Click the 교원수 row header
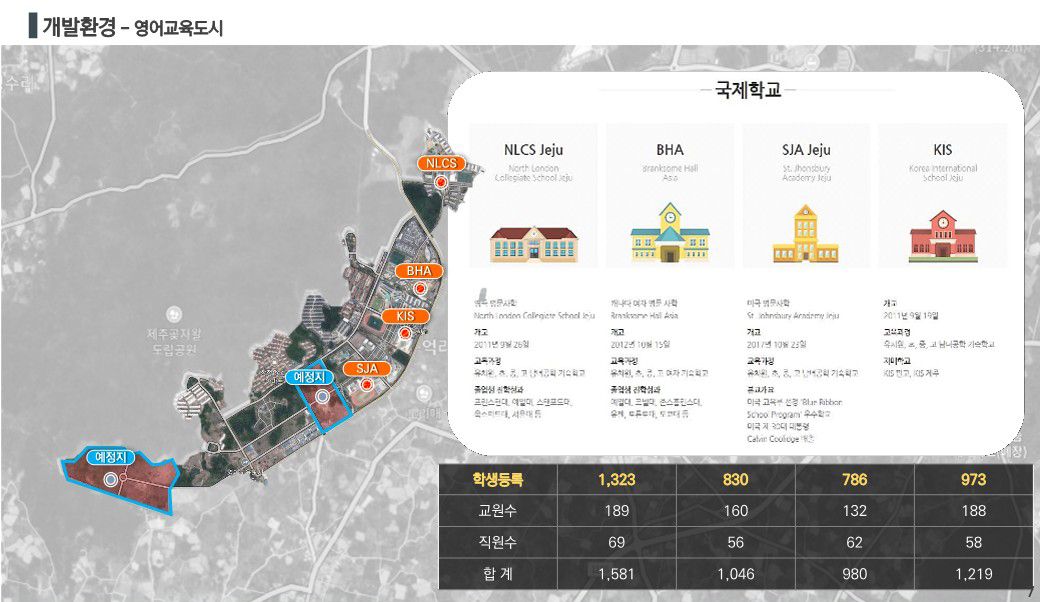This screenshot has width=1040, height=602. [497, 511]
